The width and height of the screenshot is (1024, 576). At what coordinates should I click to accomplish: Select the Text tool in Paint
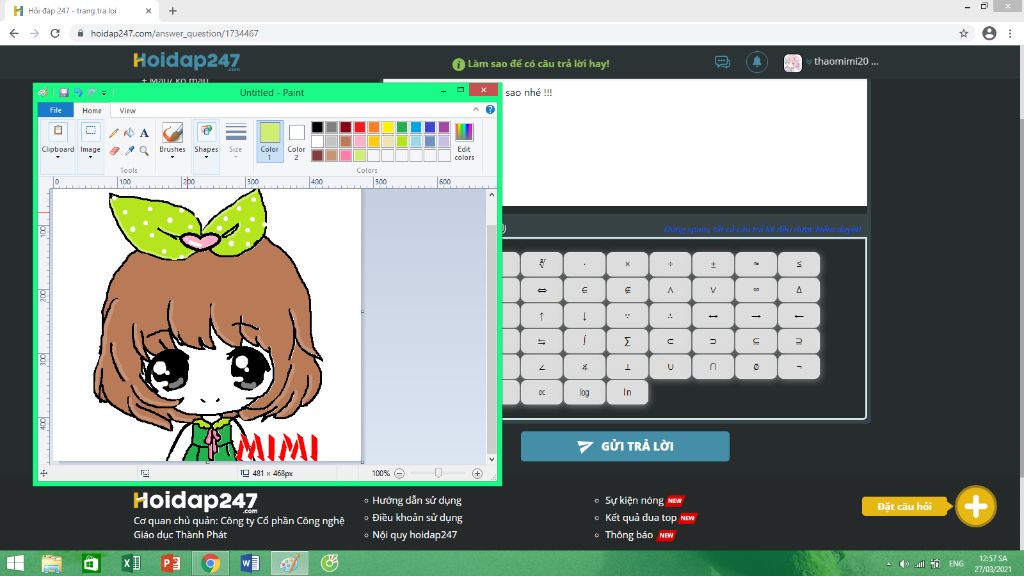[144, 133]
